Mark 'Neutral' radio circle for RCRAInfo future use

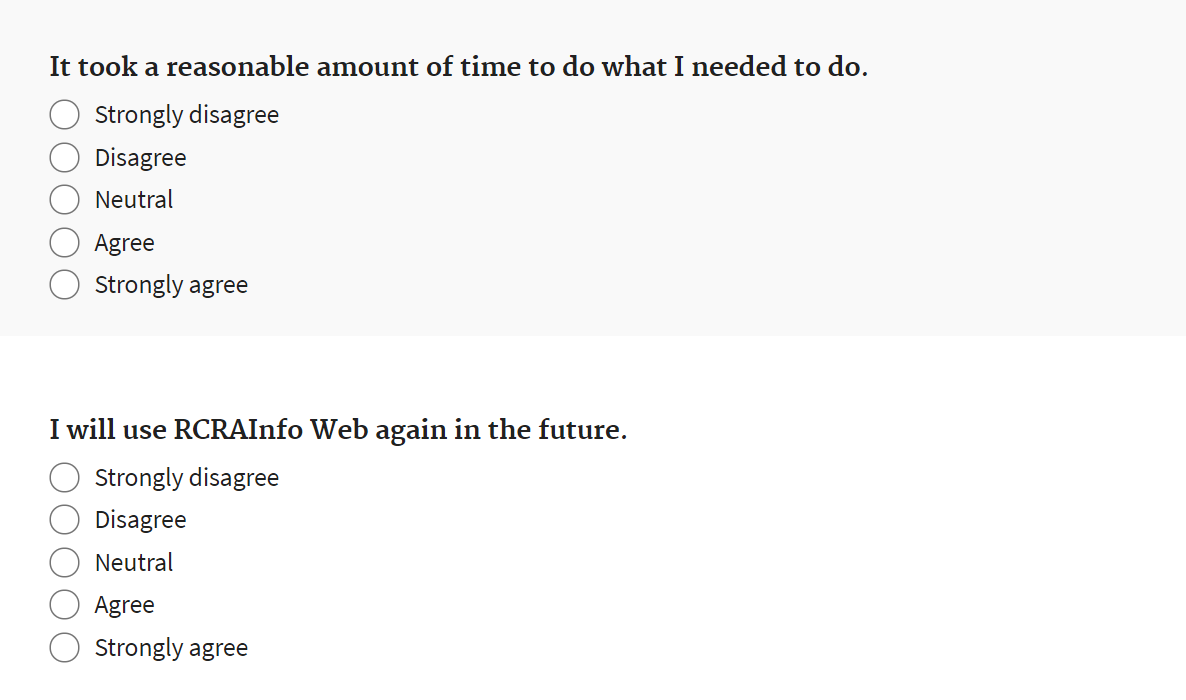click(65, 563)
